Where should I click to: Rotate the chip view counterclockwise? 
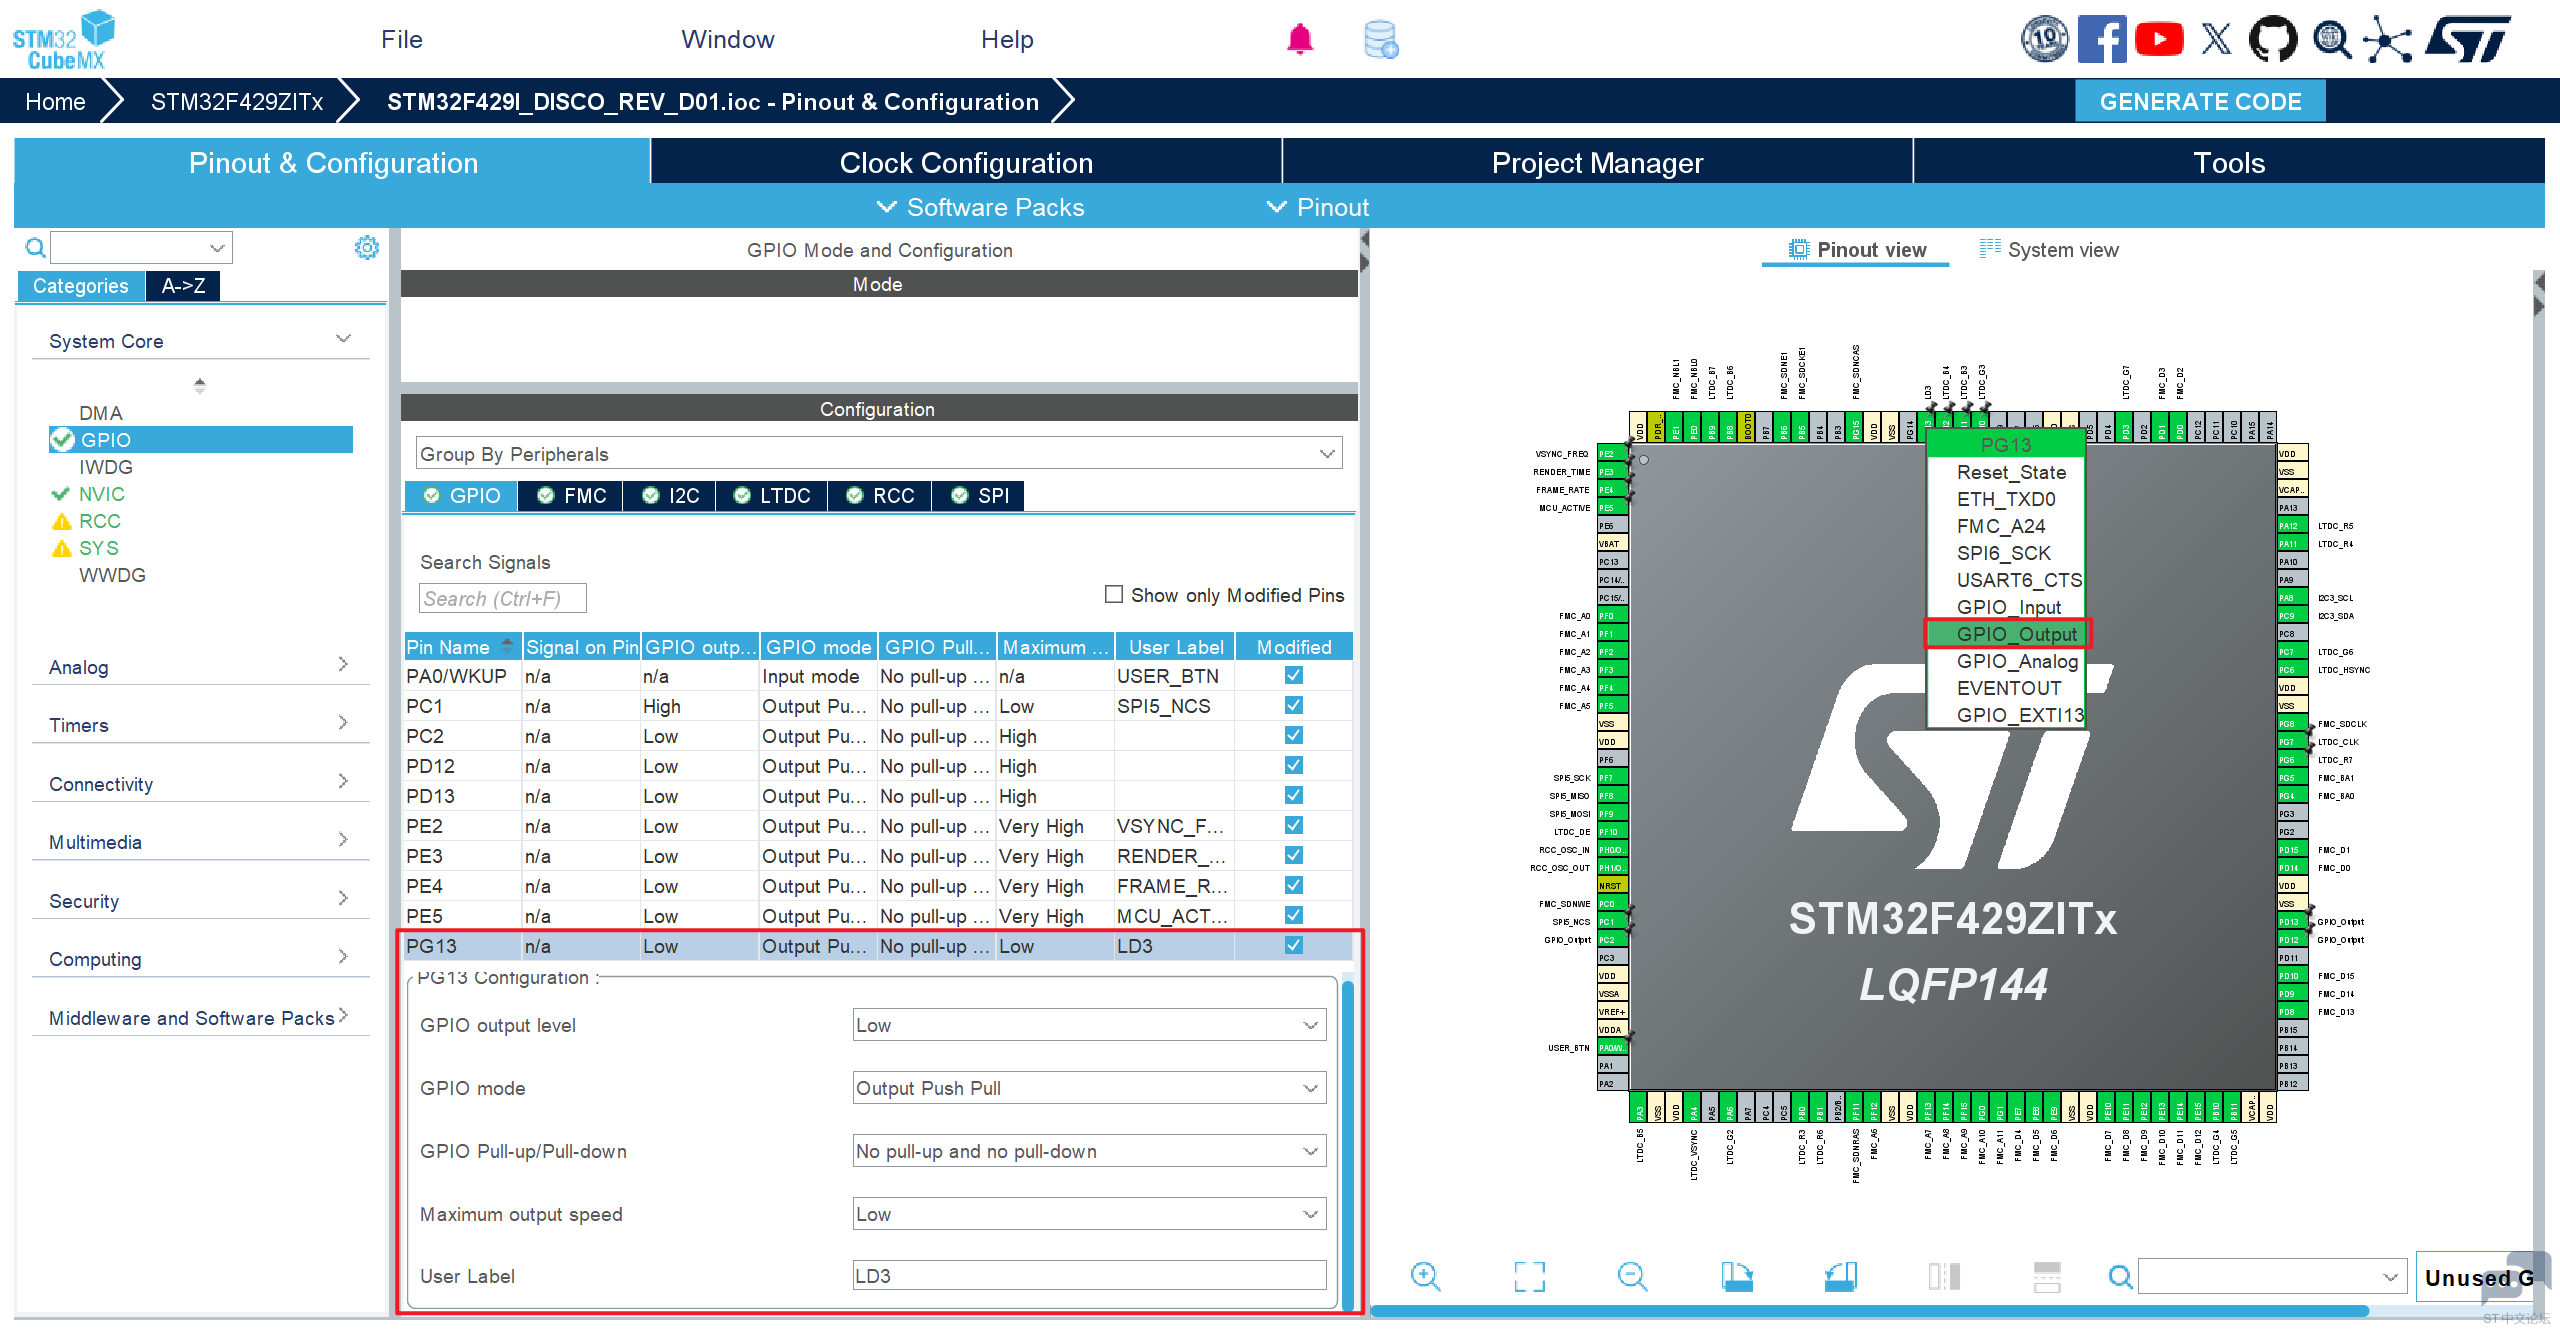click(x=1841, y=1276)
